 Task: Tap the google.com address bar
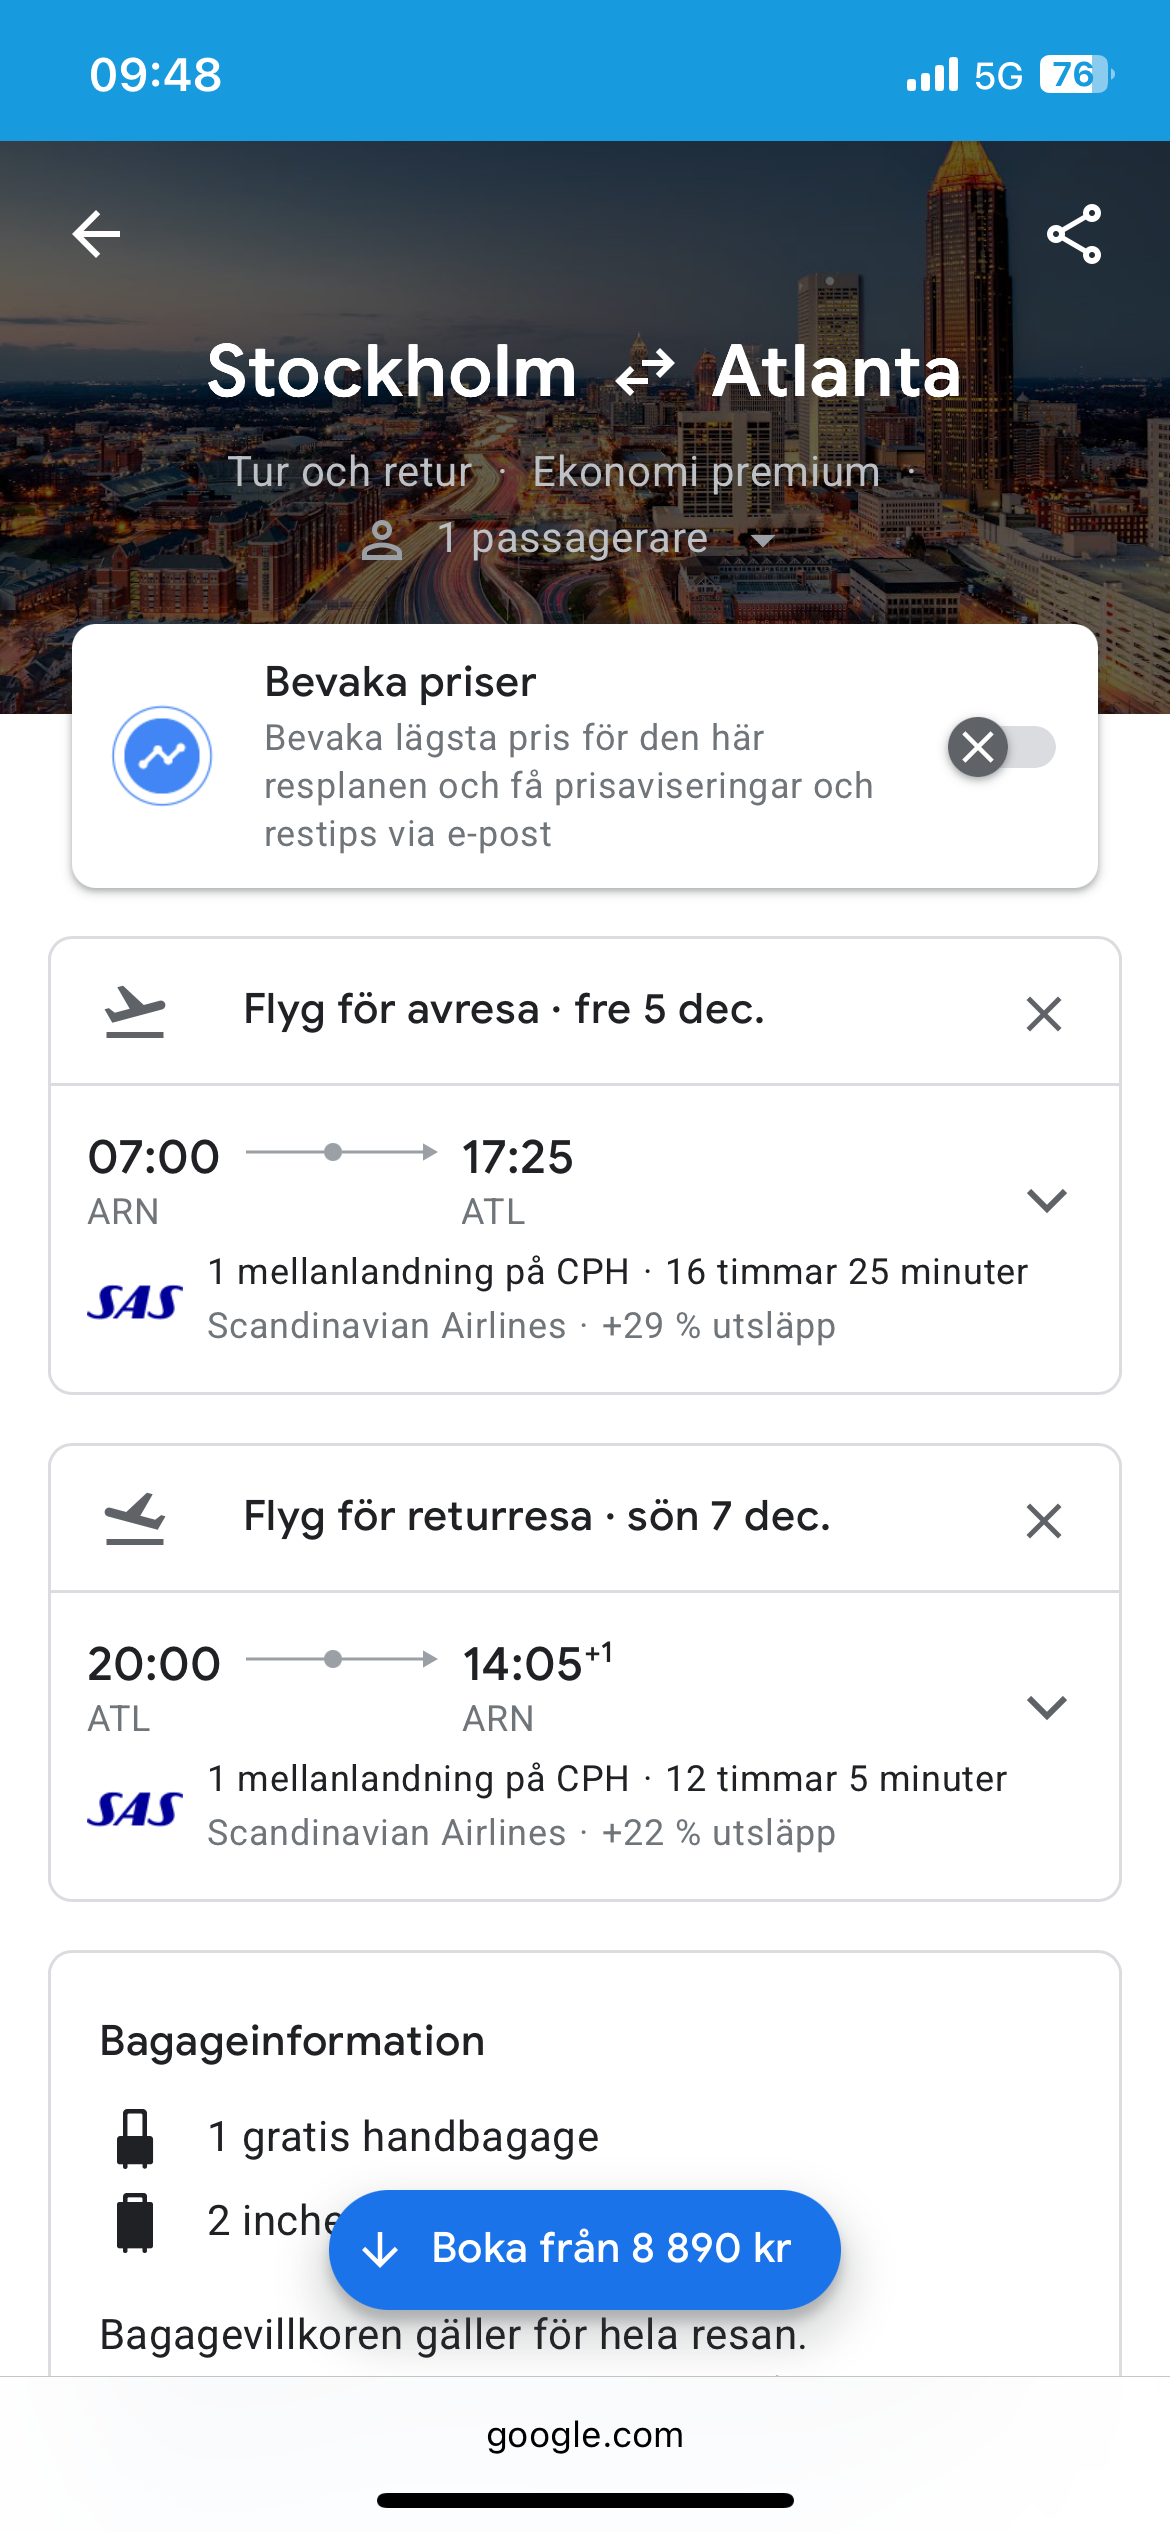point(585,2435)
